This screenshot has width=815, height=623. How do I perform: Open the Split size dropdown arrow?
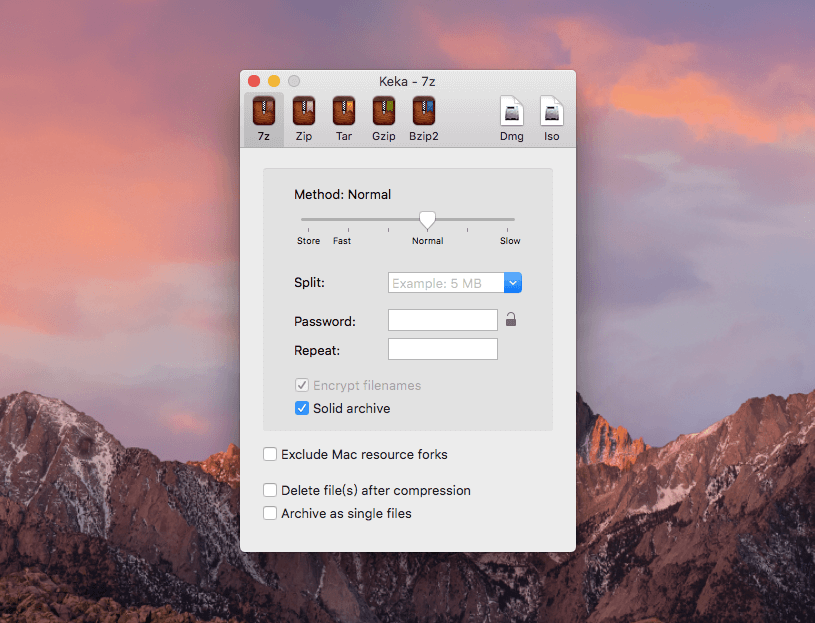pos(512,283)
